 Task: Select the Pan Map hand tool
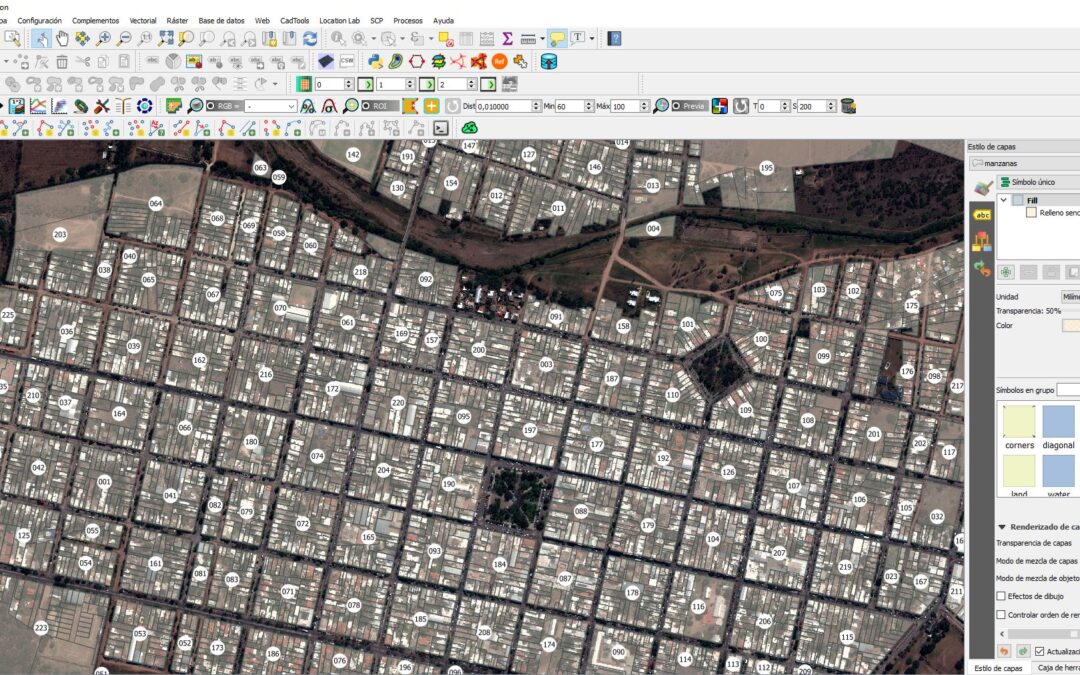pyautogui.click(x=62, y=39)
